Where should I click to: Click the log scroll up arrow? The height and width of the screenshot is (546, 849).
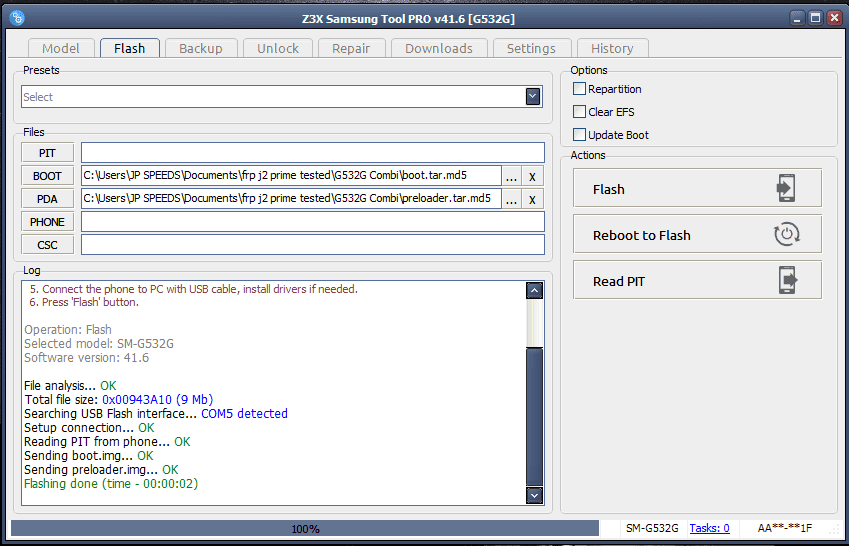click(x=534, y=290)
